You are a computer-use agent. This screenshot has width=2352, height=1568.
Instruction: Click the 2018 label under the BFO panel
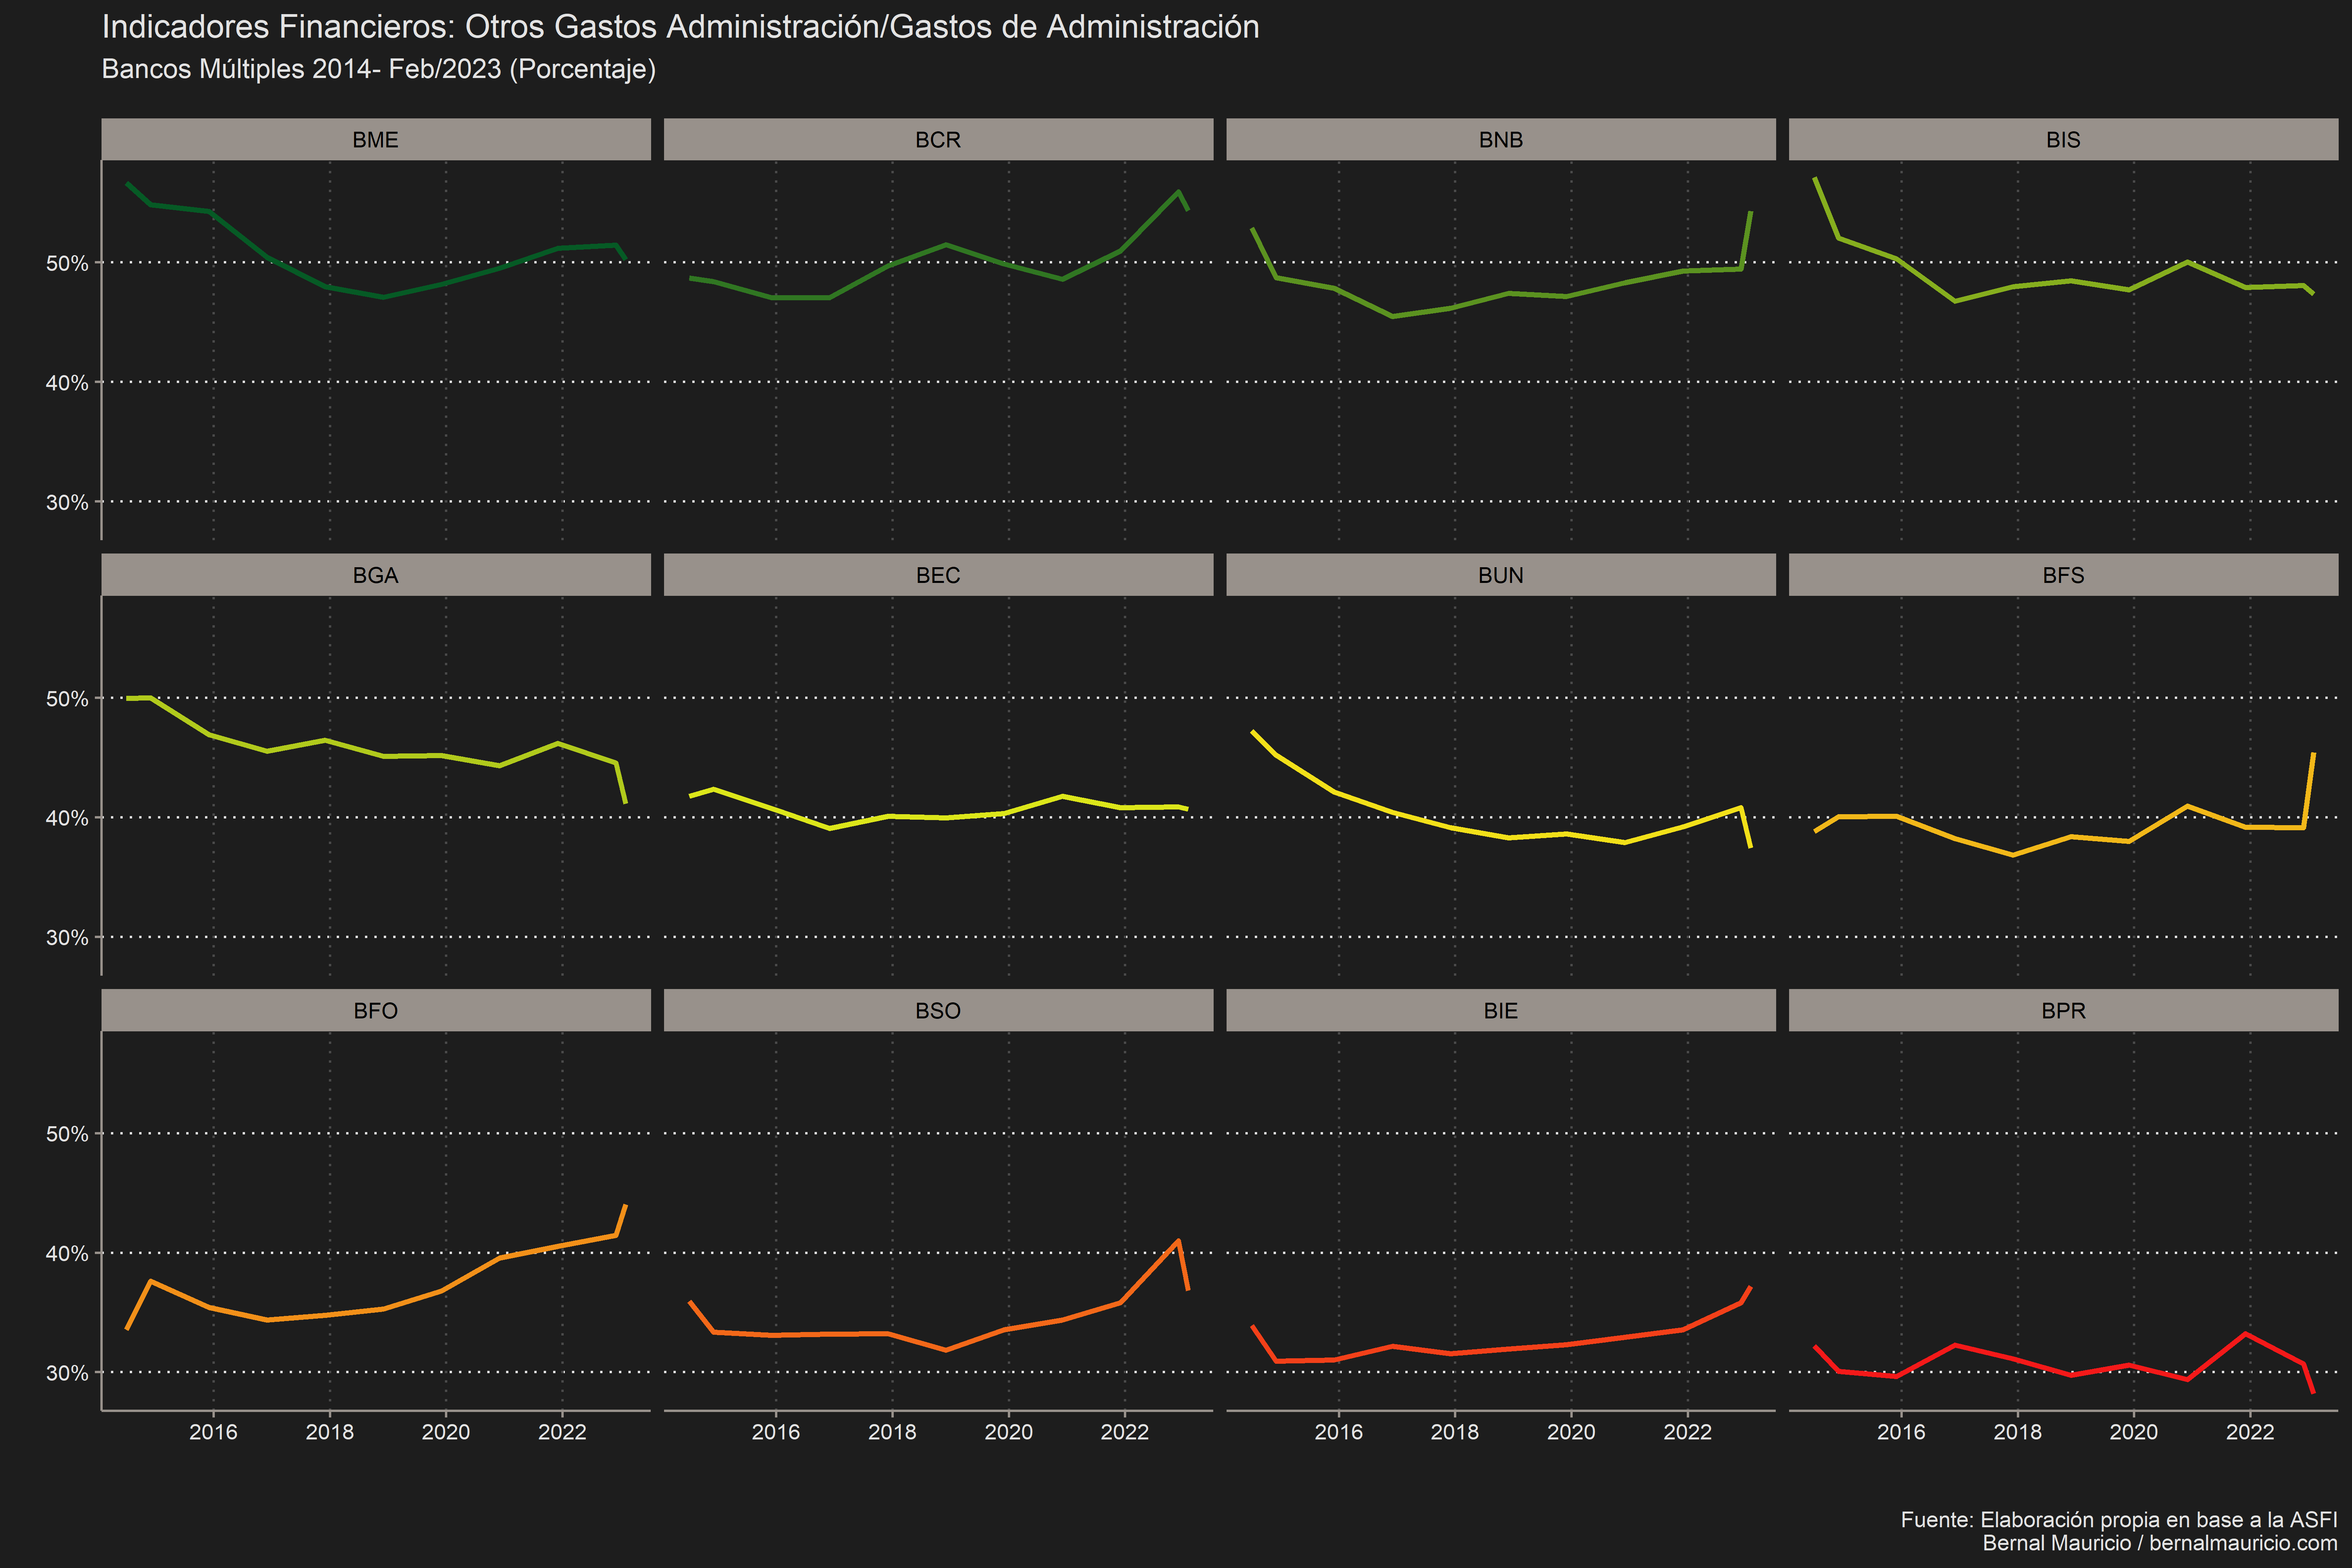pyautogui.click(x=330, y=1432)
